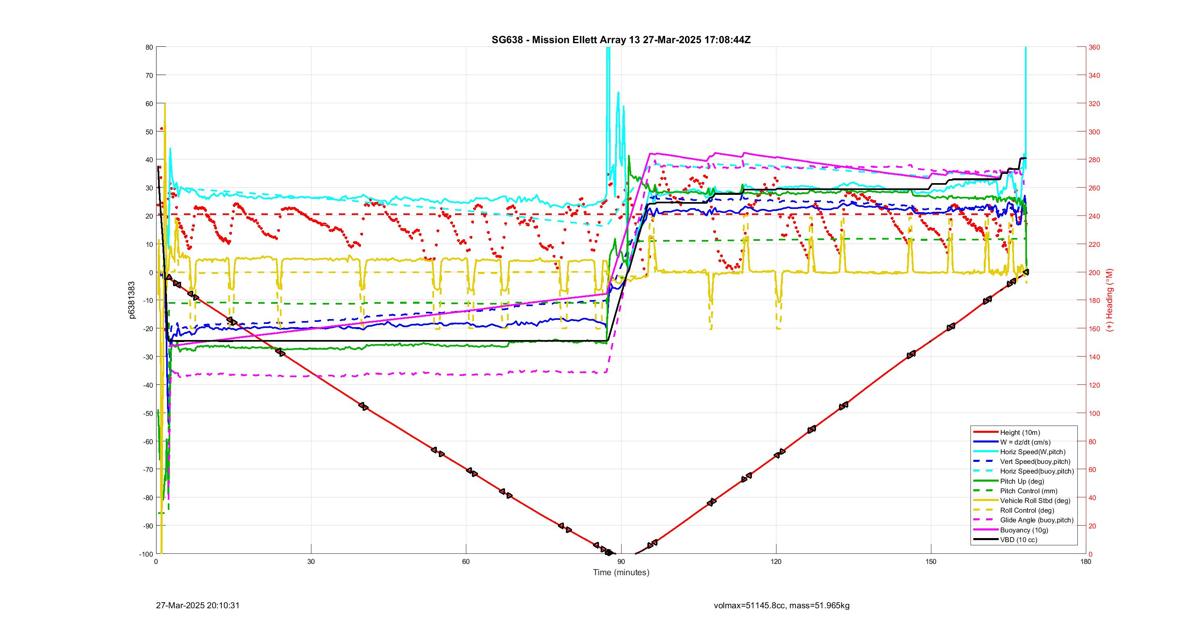Click the '150' tick on the time axis
The height and width of the screenshot is (622, 1200).
tap(931, 561)
